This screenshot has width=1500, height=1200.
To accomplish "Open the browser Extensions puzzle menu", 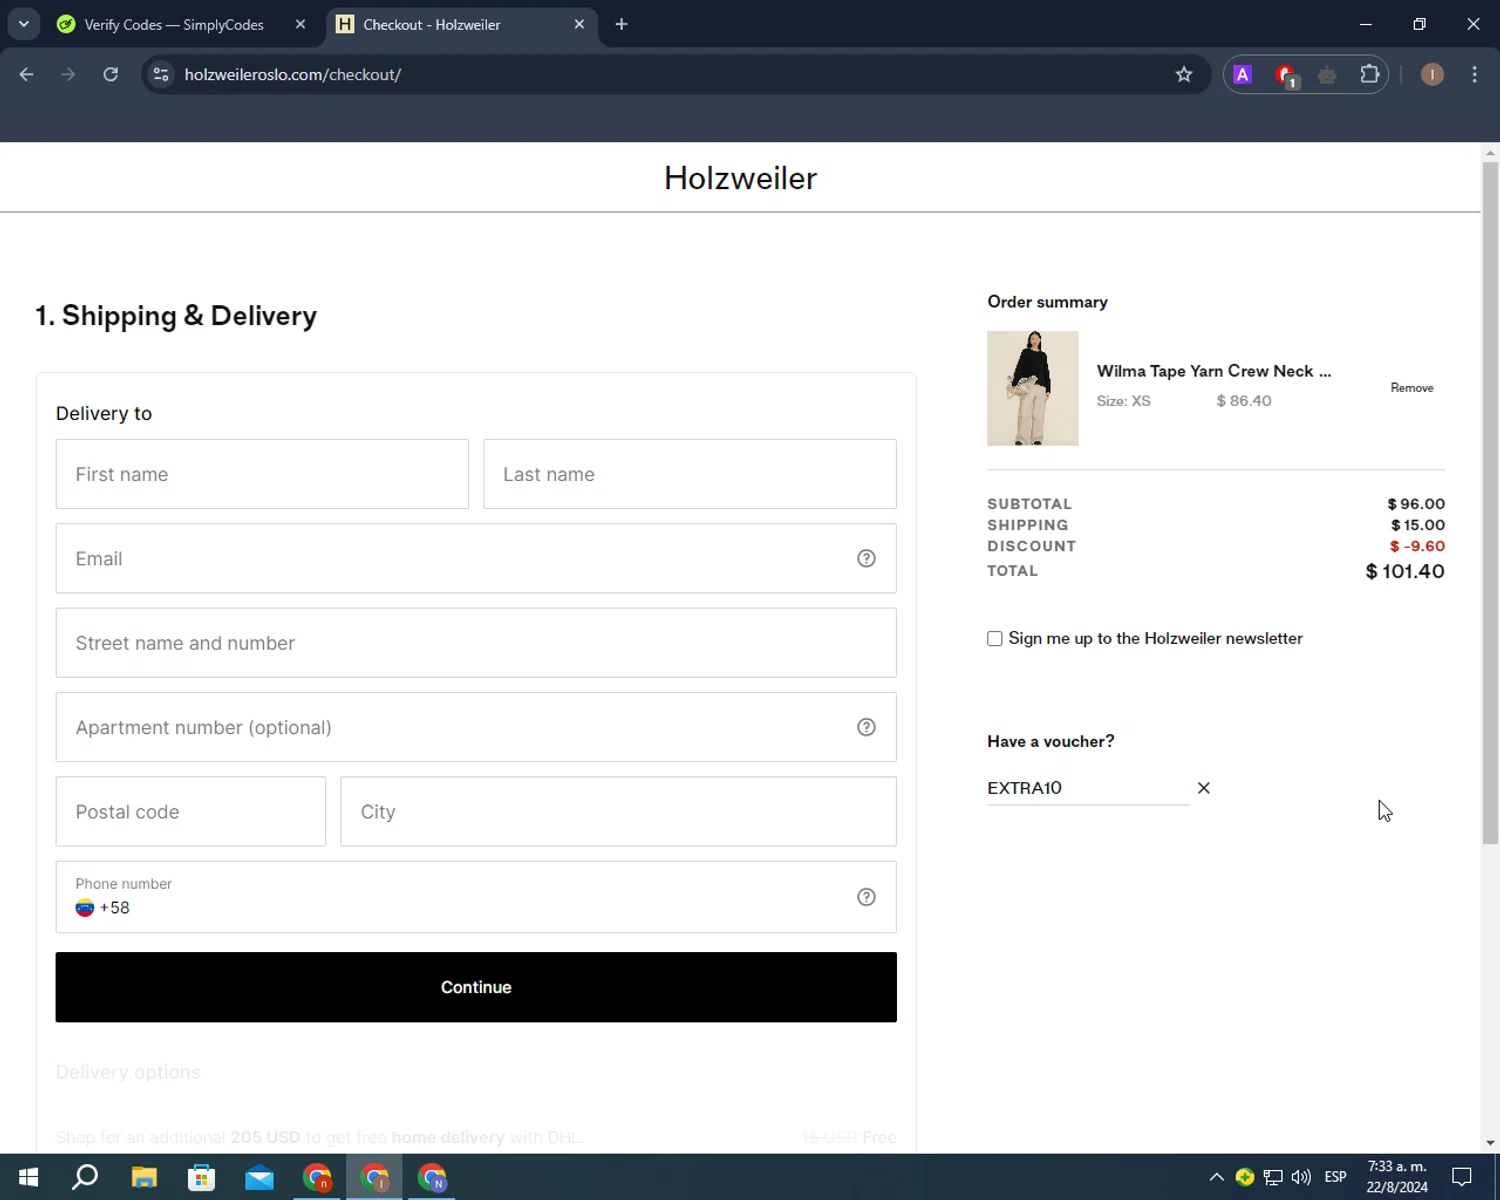I will [x=1369, y=75].
